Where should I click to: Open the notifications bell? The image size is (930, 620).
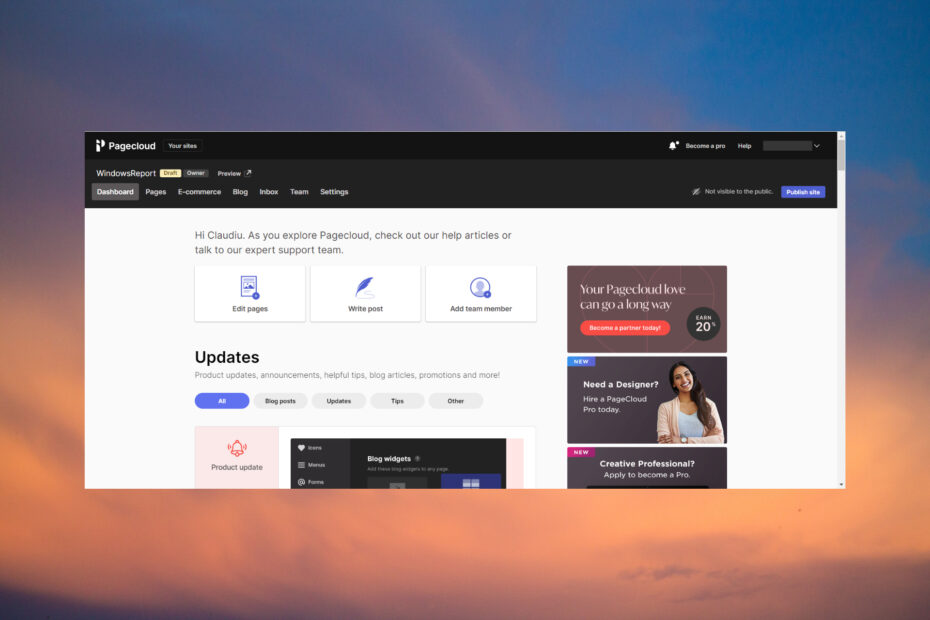click(673, 145)
